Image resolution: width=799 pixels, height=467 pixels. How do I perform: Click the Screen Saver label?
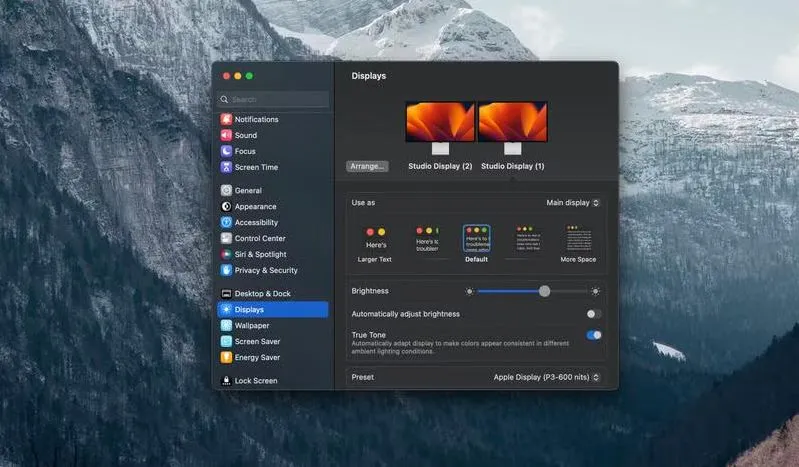click(x=257, y=342)
